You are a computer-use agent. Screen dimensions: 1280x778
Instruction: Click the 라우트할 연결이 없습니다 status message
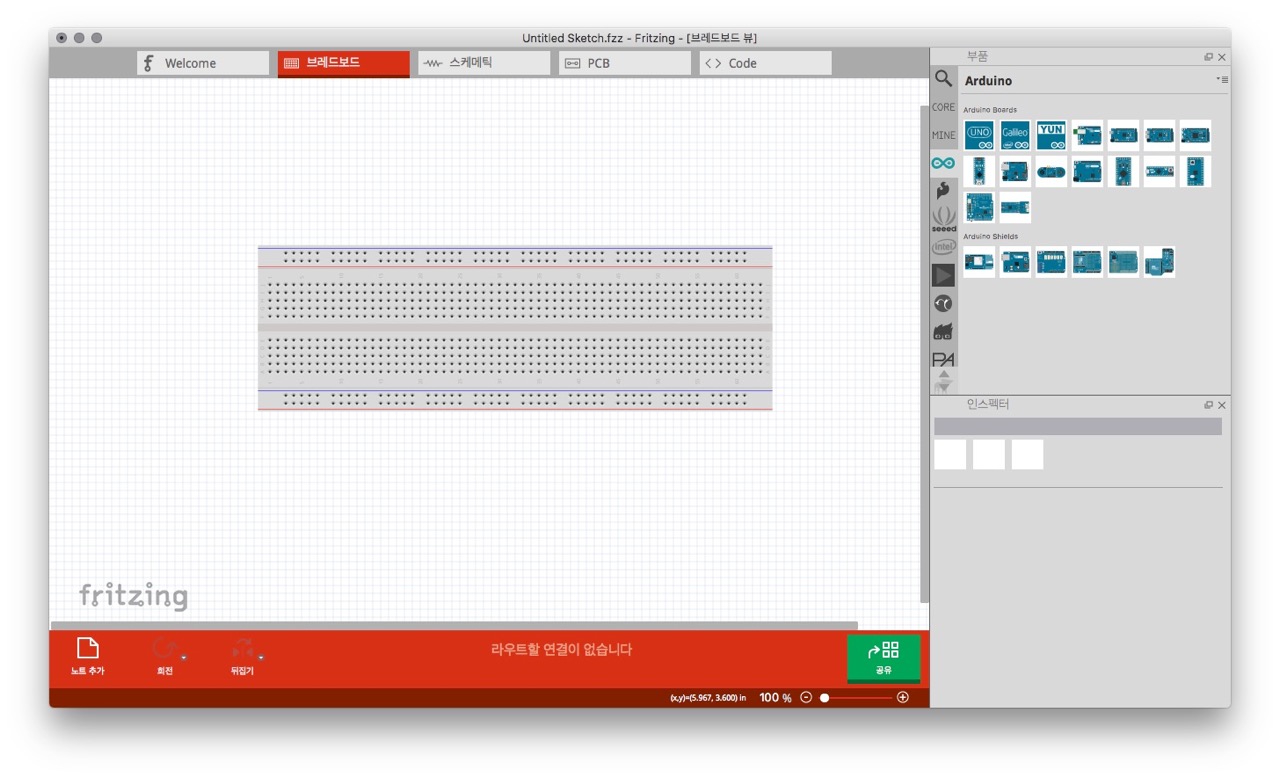coord(561,649)
